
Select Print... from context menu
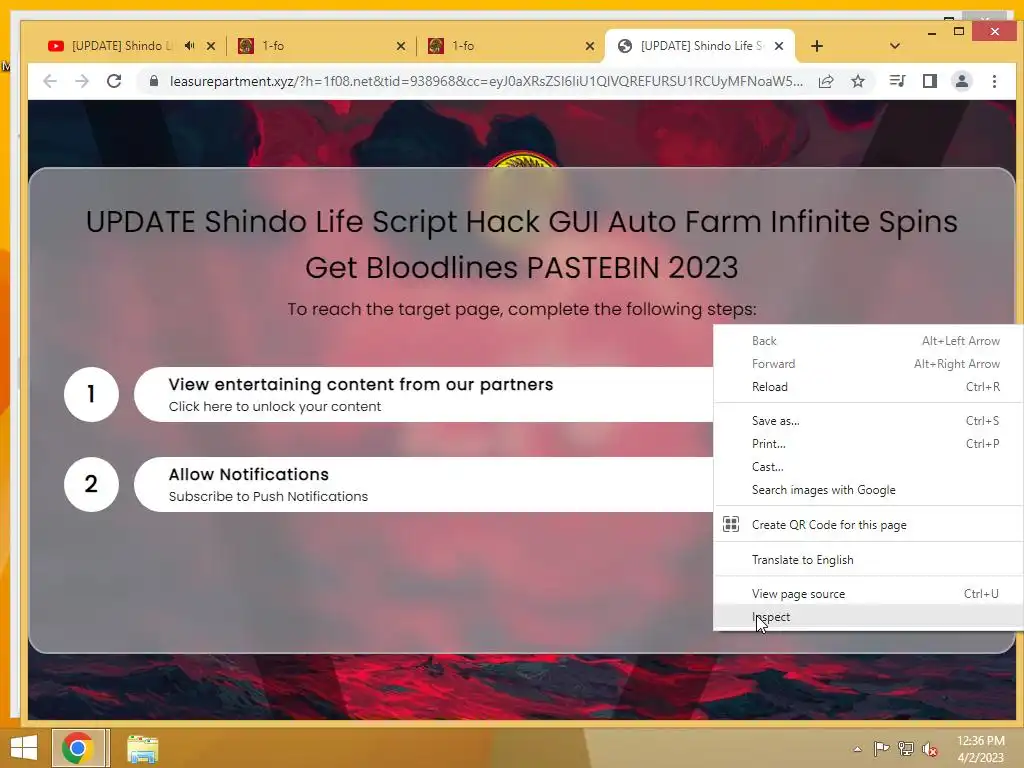(x=868, y=443)
